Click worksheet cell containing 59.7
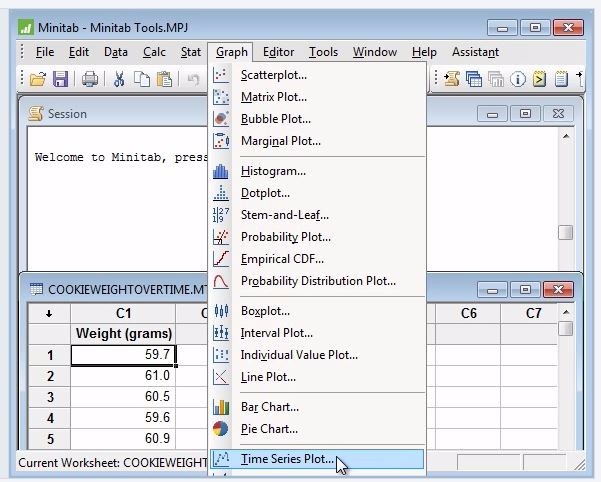 click(x=123, y=355)
